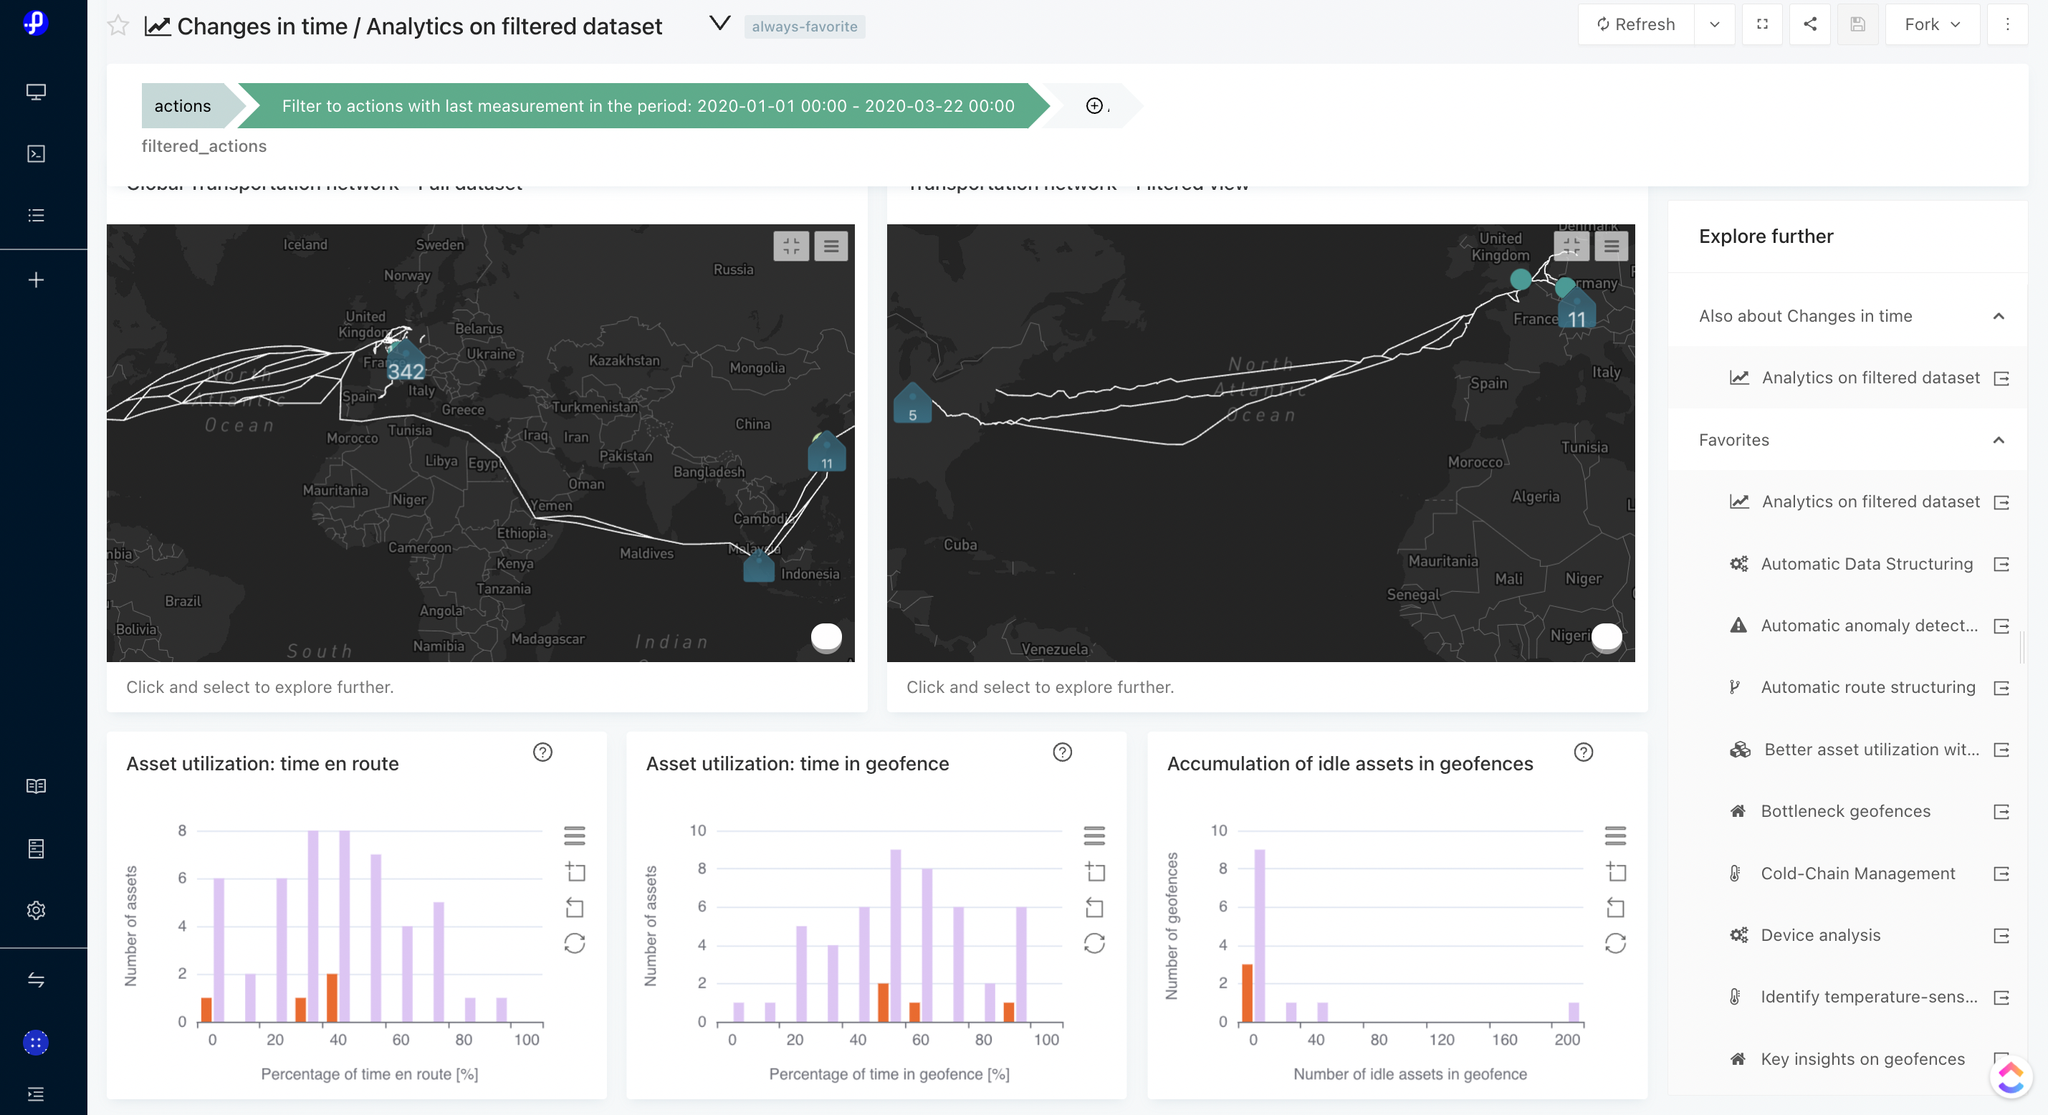Viewport: 2048px width, 1115px height.
Task: Toggle favorite star next to the dashboard title
Action: pos(118,26)
